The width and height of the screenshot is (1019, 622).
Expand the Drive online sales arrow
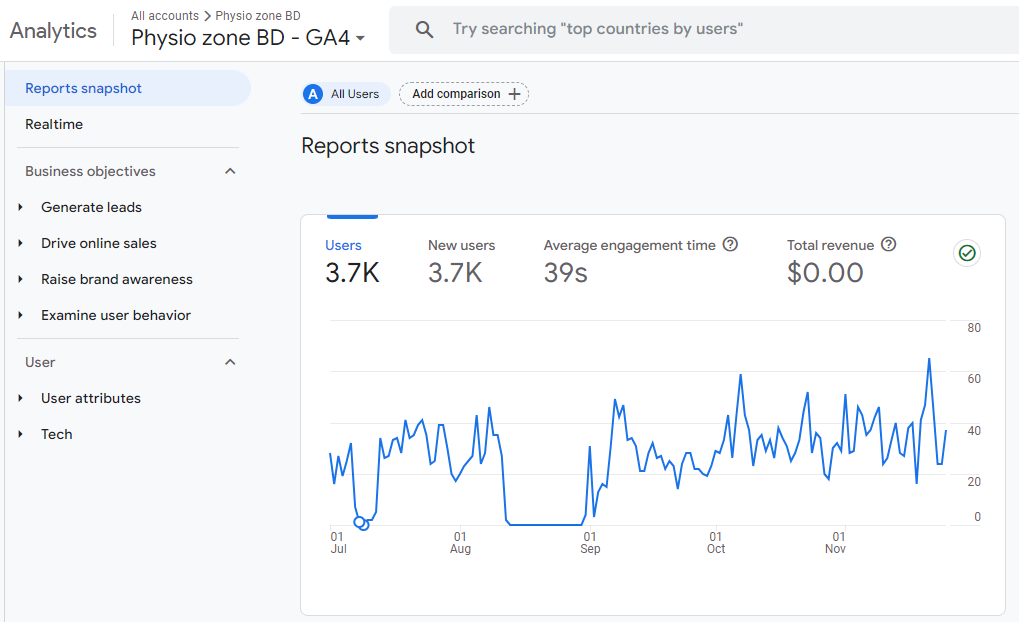click(21, 243)
